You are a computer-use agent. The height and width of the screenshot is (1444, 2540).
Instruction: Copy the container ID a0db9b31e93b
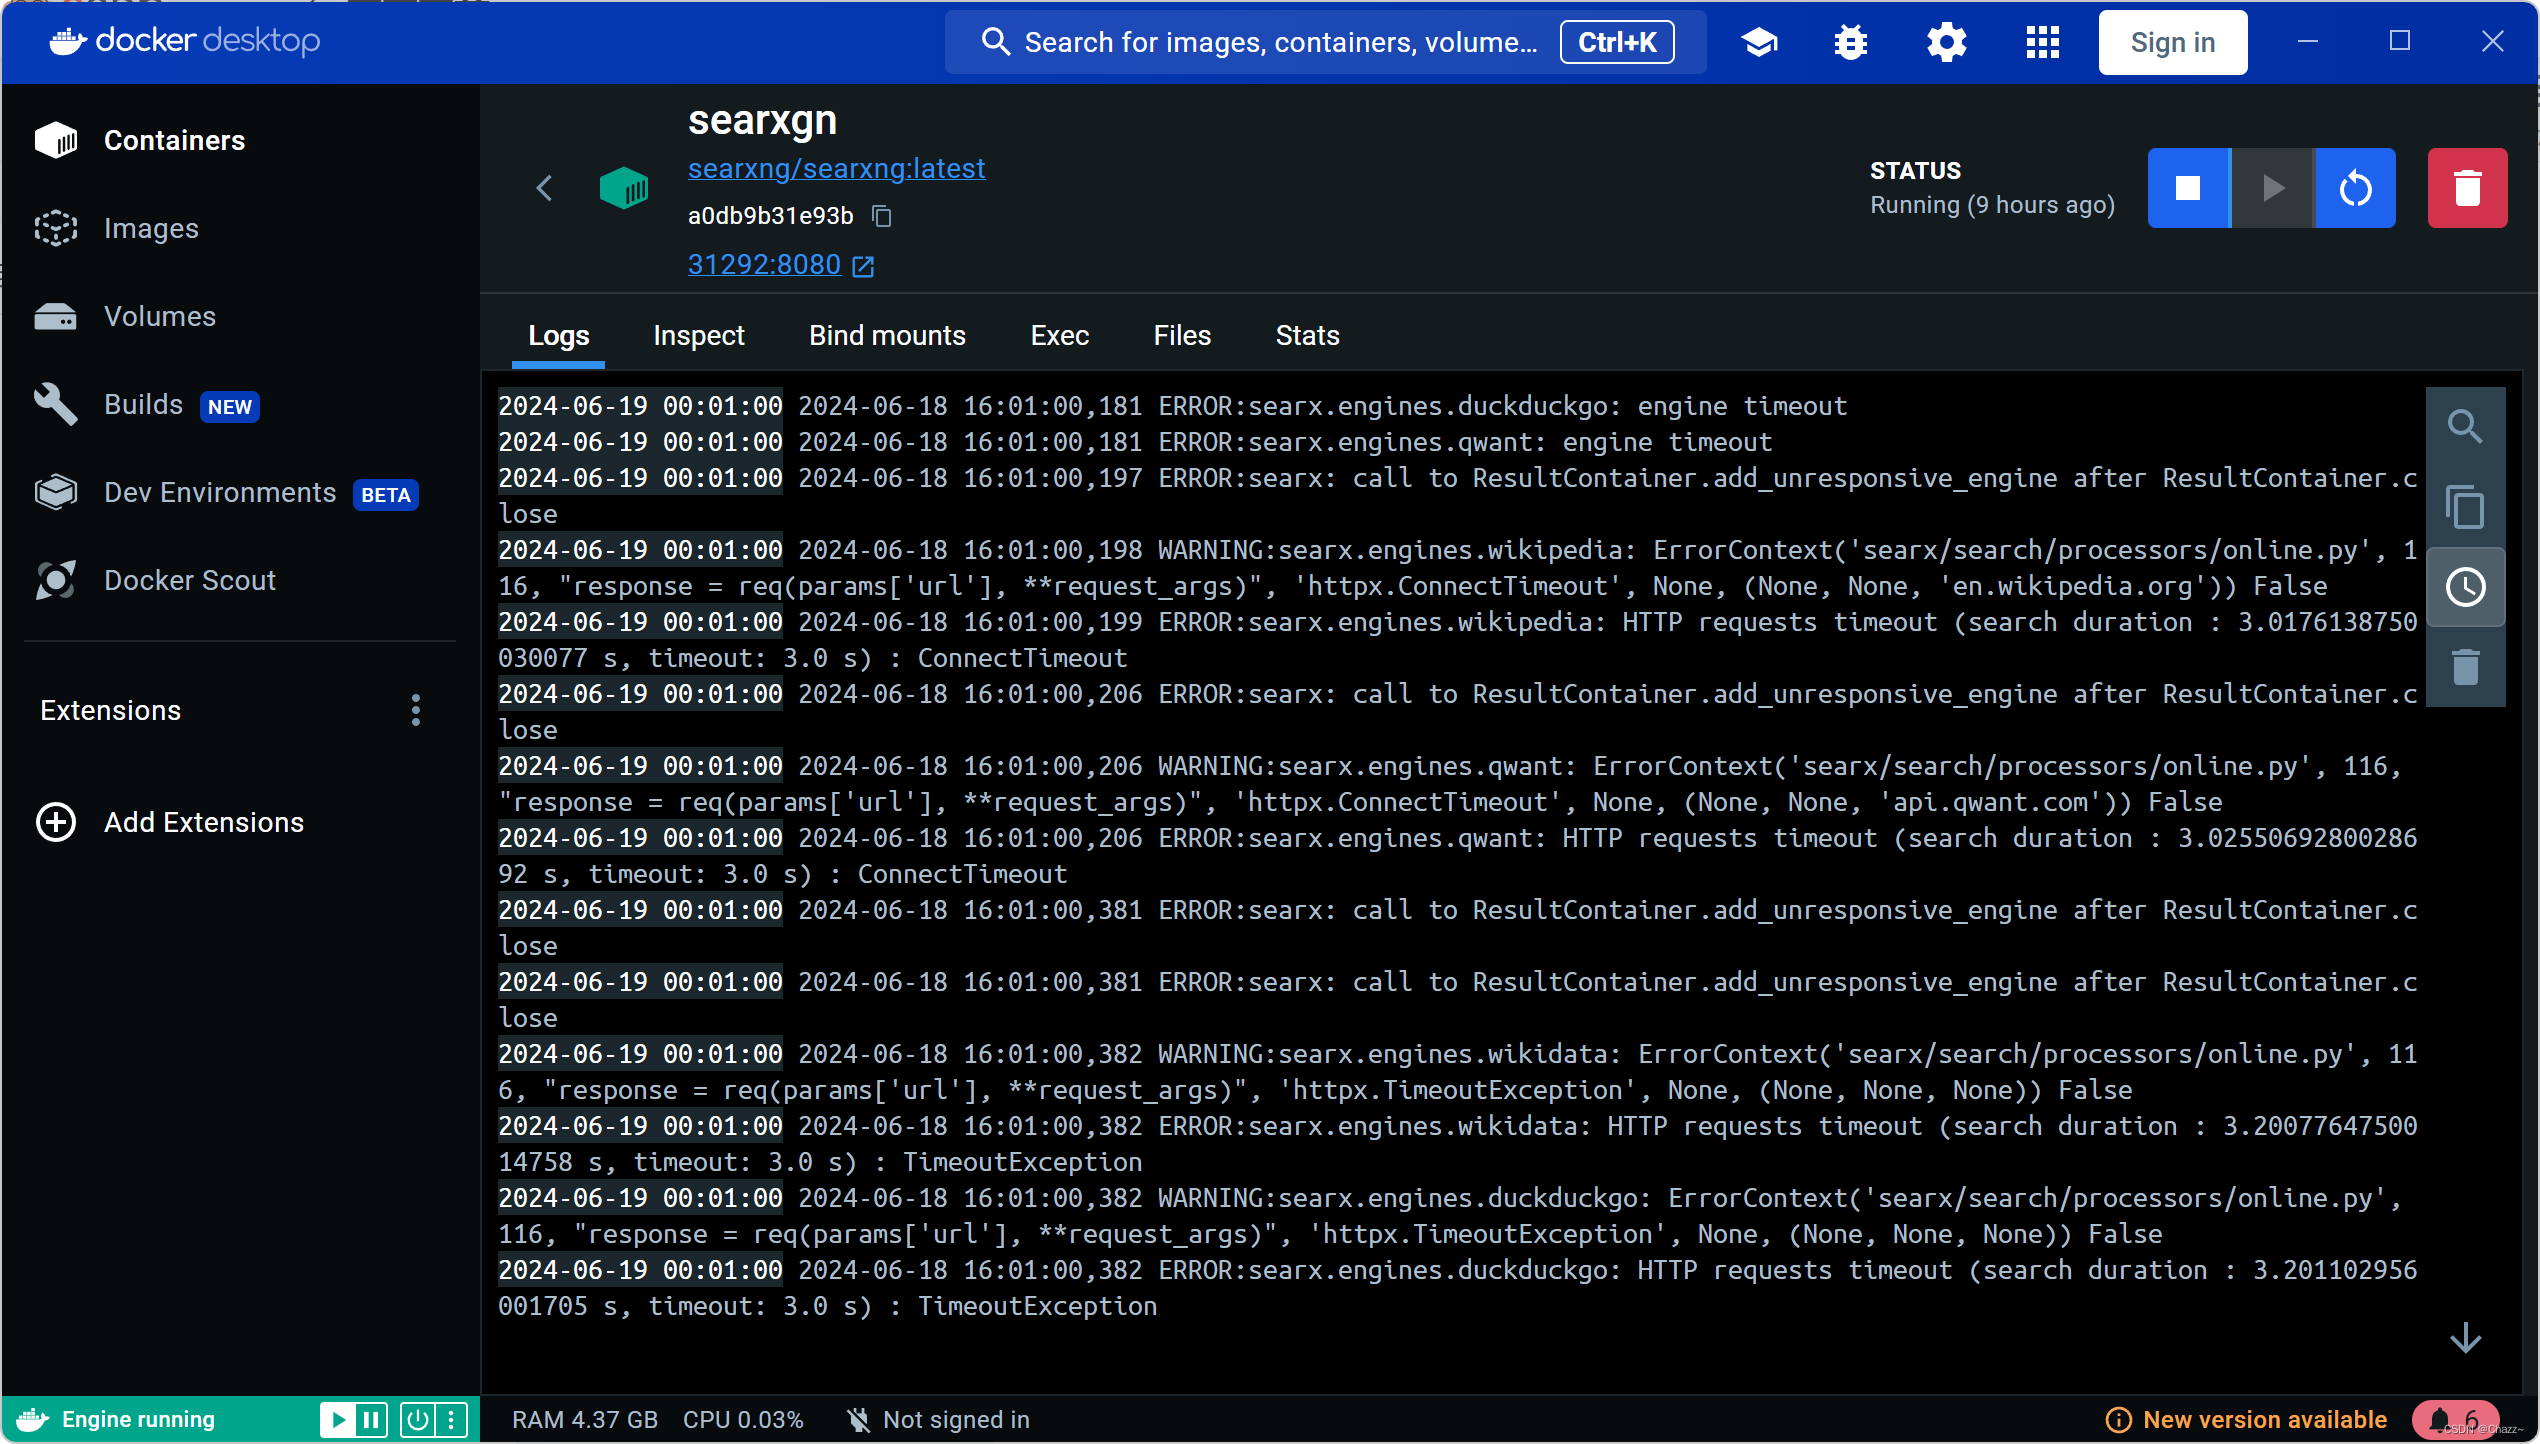tap(881, 216)
